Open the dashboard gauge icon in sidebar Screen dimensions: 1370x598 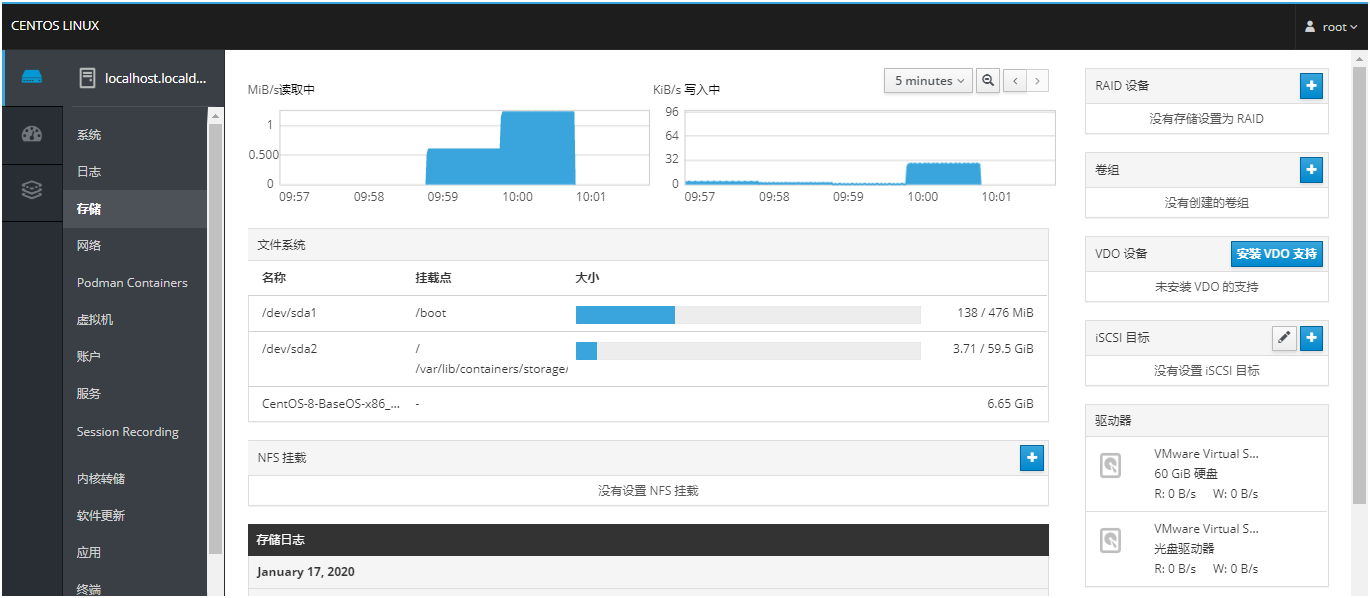click(x=32, y=134)
